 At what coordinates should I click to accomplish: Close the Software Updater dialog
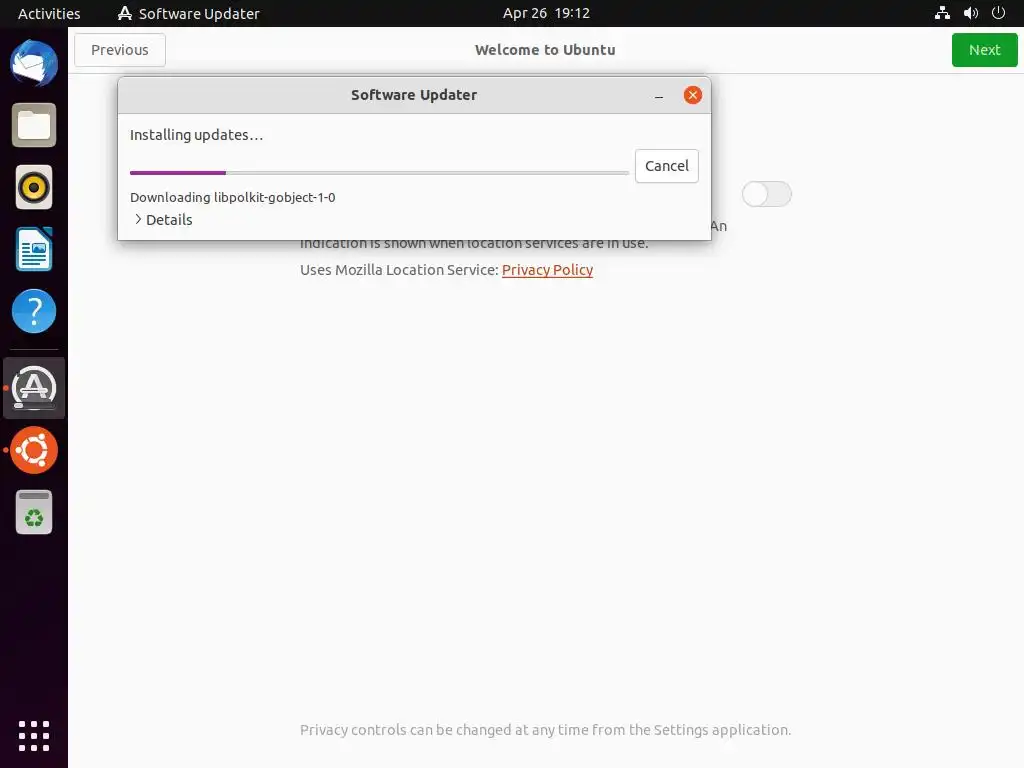click(x=693, y=95)
